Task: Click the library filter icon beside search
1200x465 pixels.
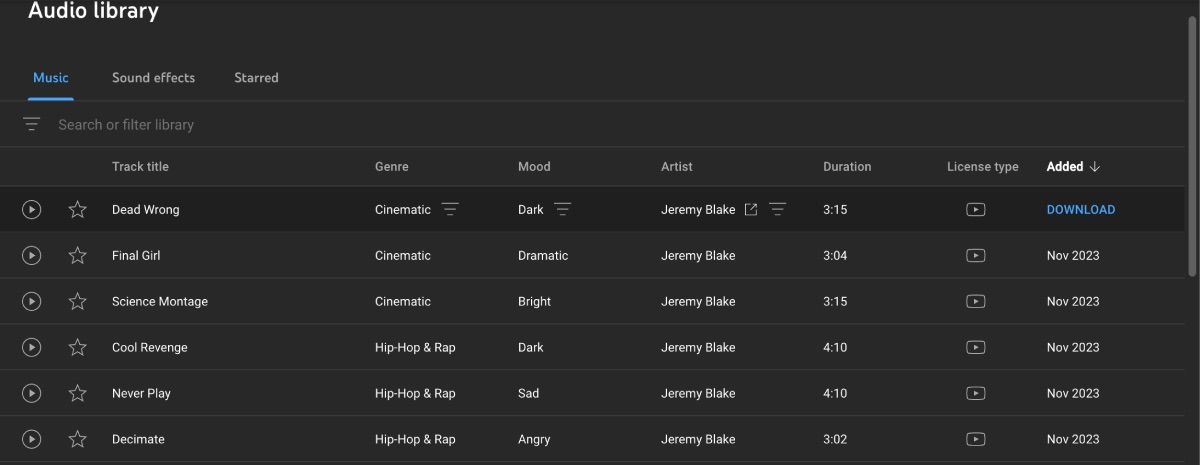Action: pyautogui.click(x=32, y=125)
